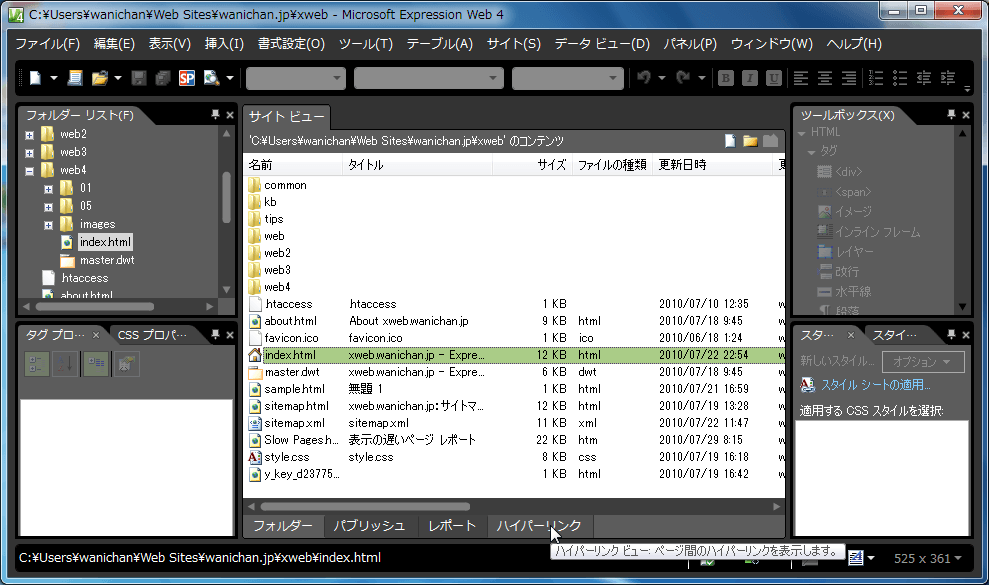Image resolution: width=989 pixels, height=585 pixels.
Task: Click the 更新日時 column header
Action: click(x=711, y=165)
